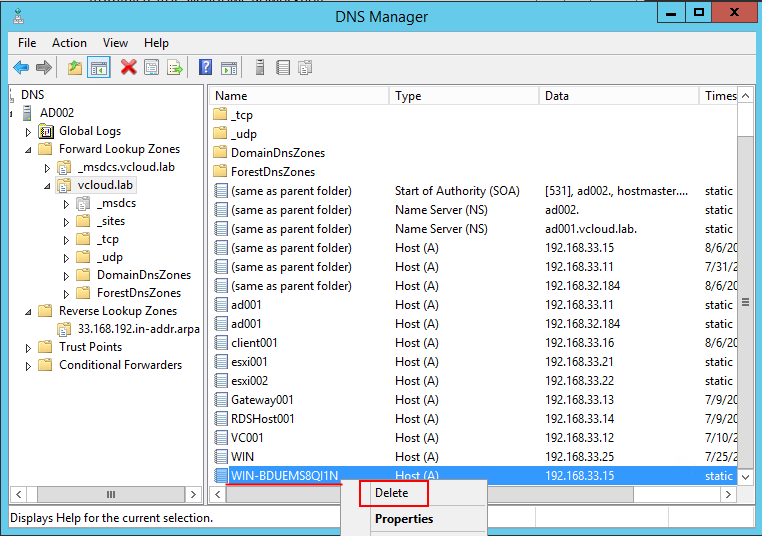Click the _tcp folder icon in records list
Viewport: 762px width, 536px height.
tap(220, 115)
